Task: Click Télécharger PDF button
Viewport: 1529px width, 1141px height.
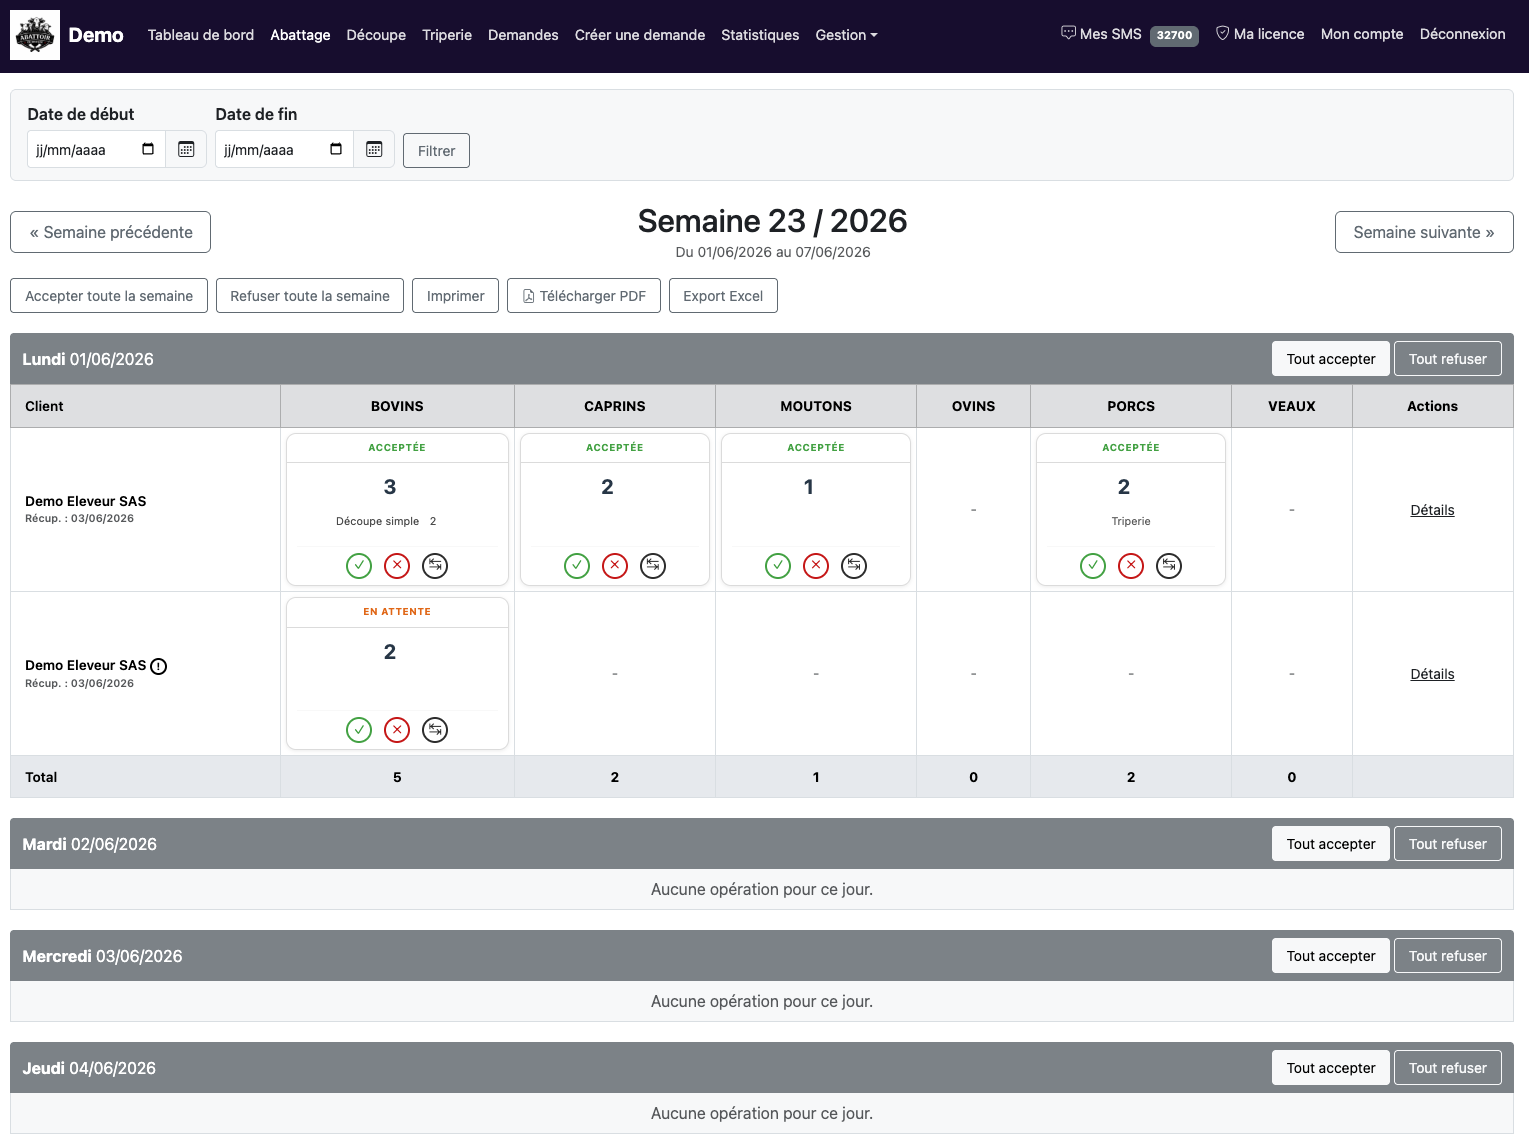Action: coord(584,296)
